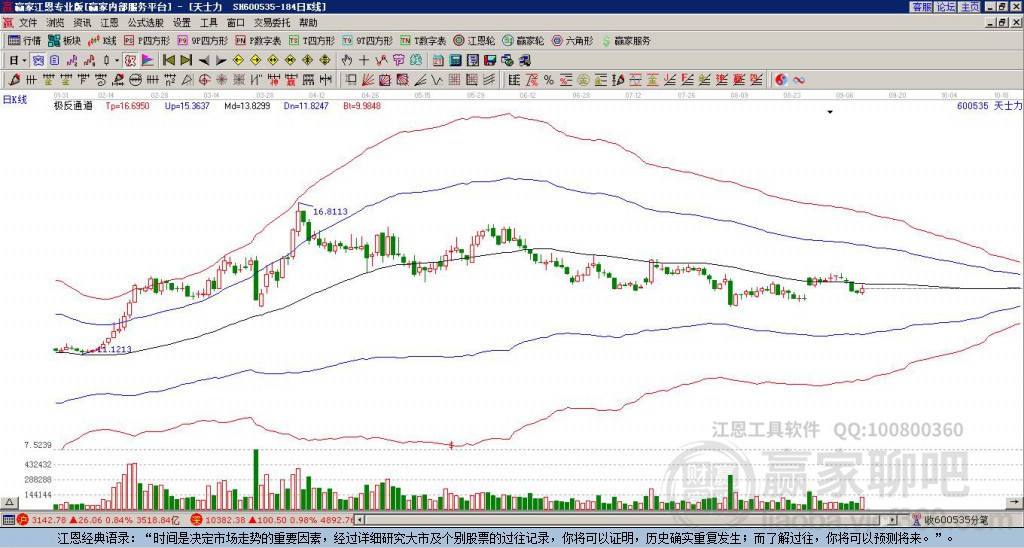Open the 江恩轮 Gann wheel tool
Screen dimensions: 1024x548
pyautogui.click(x=474, y=40)
